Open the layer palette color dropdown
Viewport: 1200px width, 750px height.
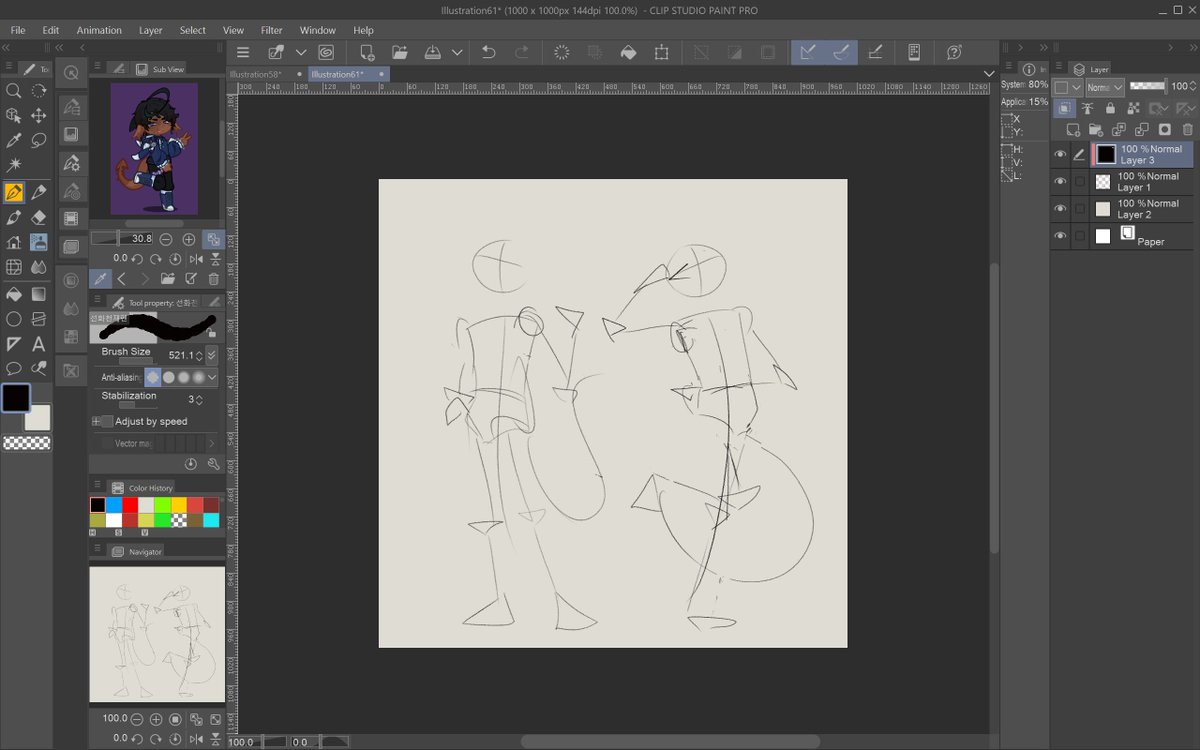tap(1068, 87)
